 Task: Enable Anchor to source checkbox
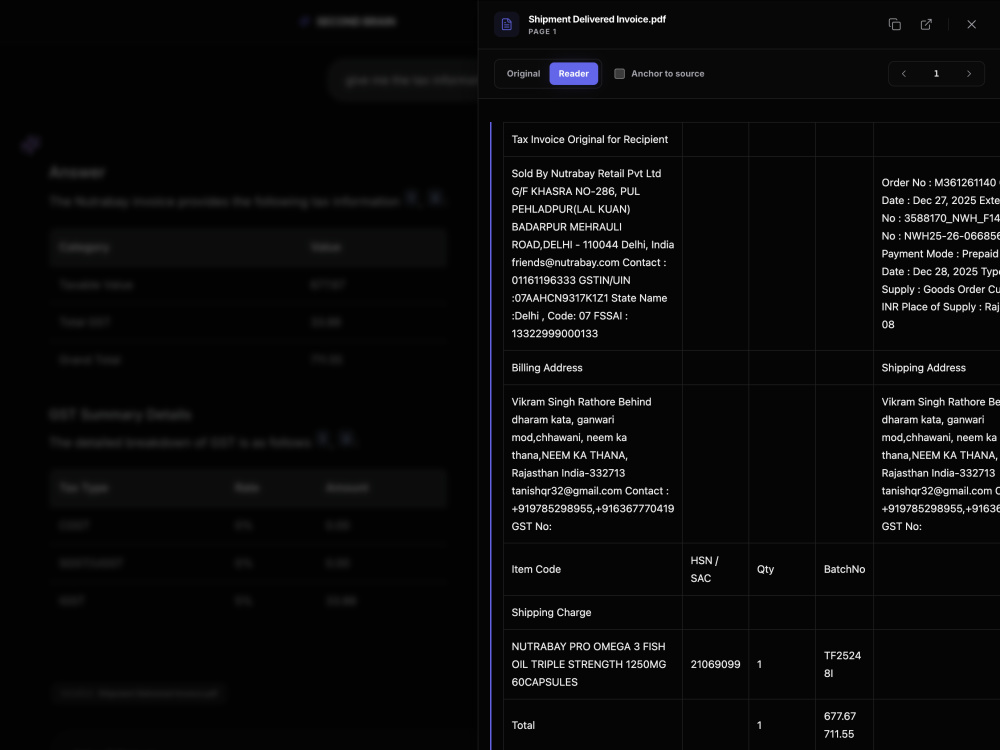point(619,73)
